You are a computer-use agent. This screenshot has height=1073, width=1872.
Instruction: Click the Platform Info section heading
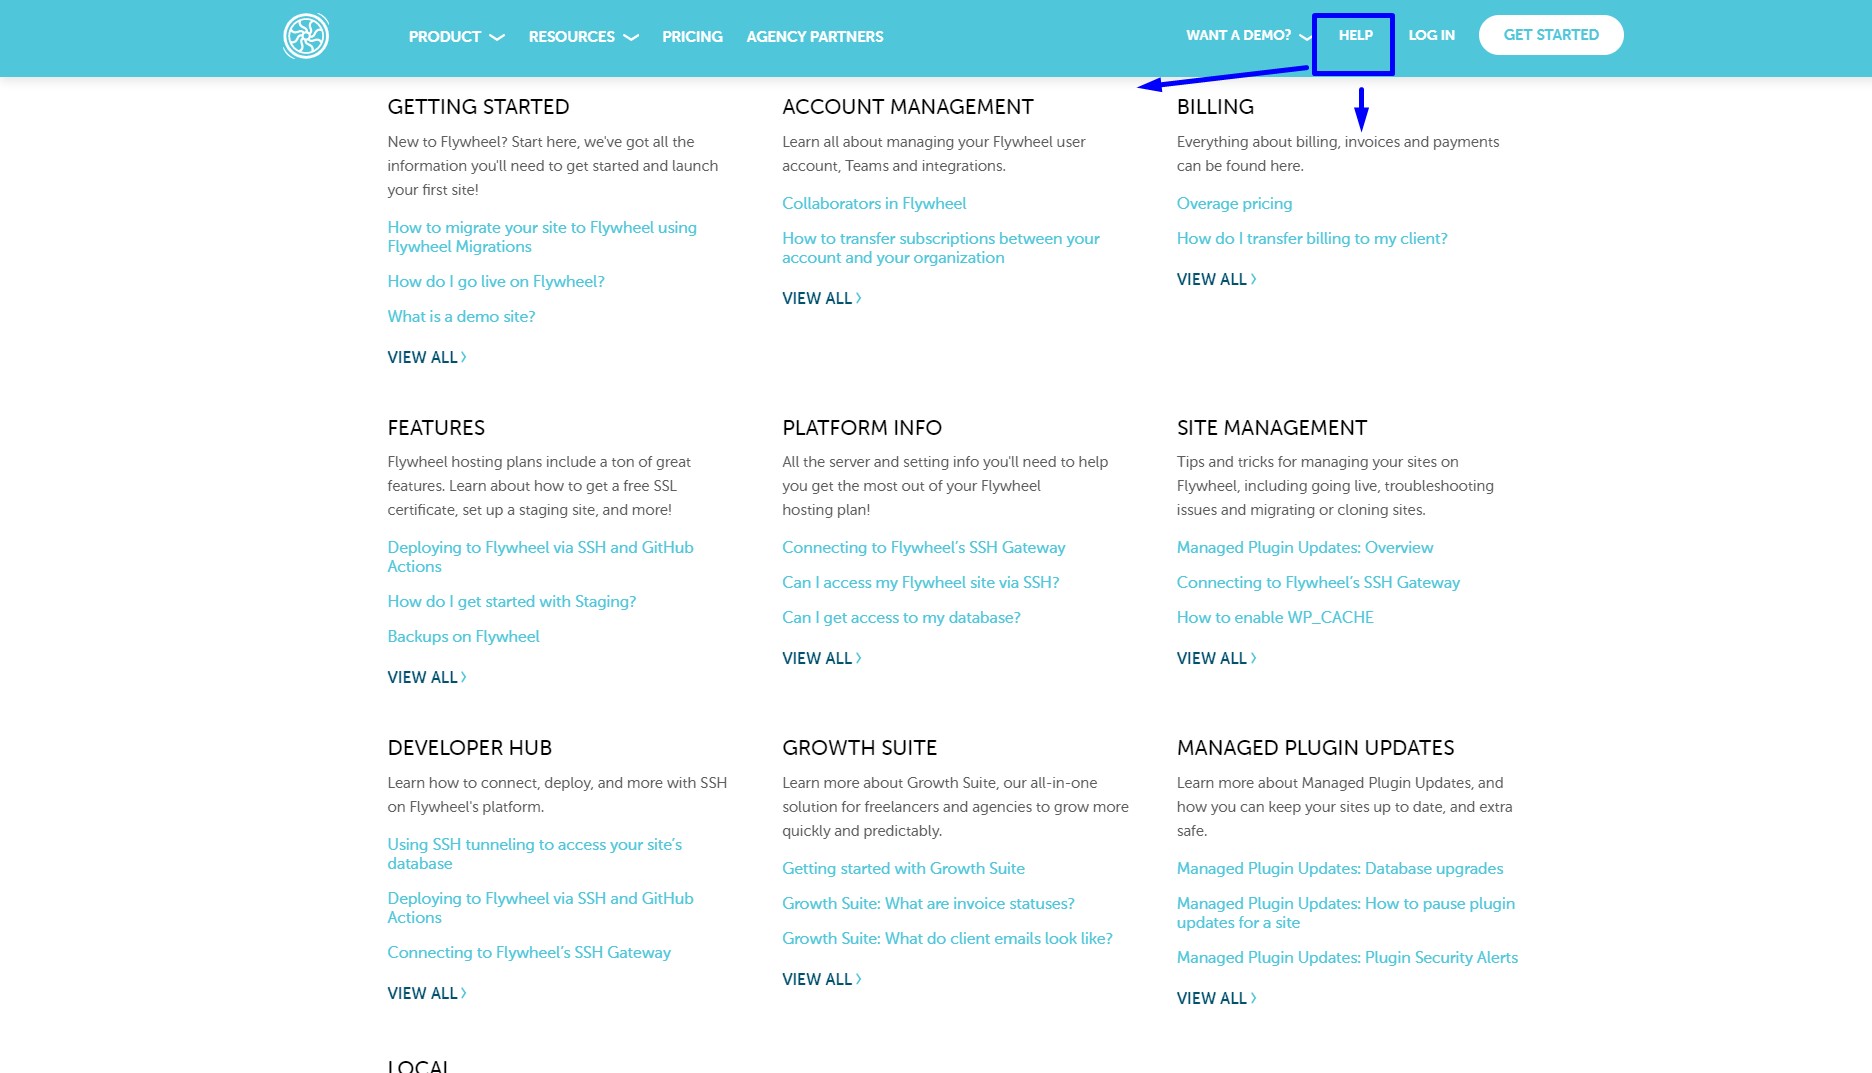point(862,428)
